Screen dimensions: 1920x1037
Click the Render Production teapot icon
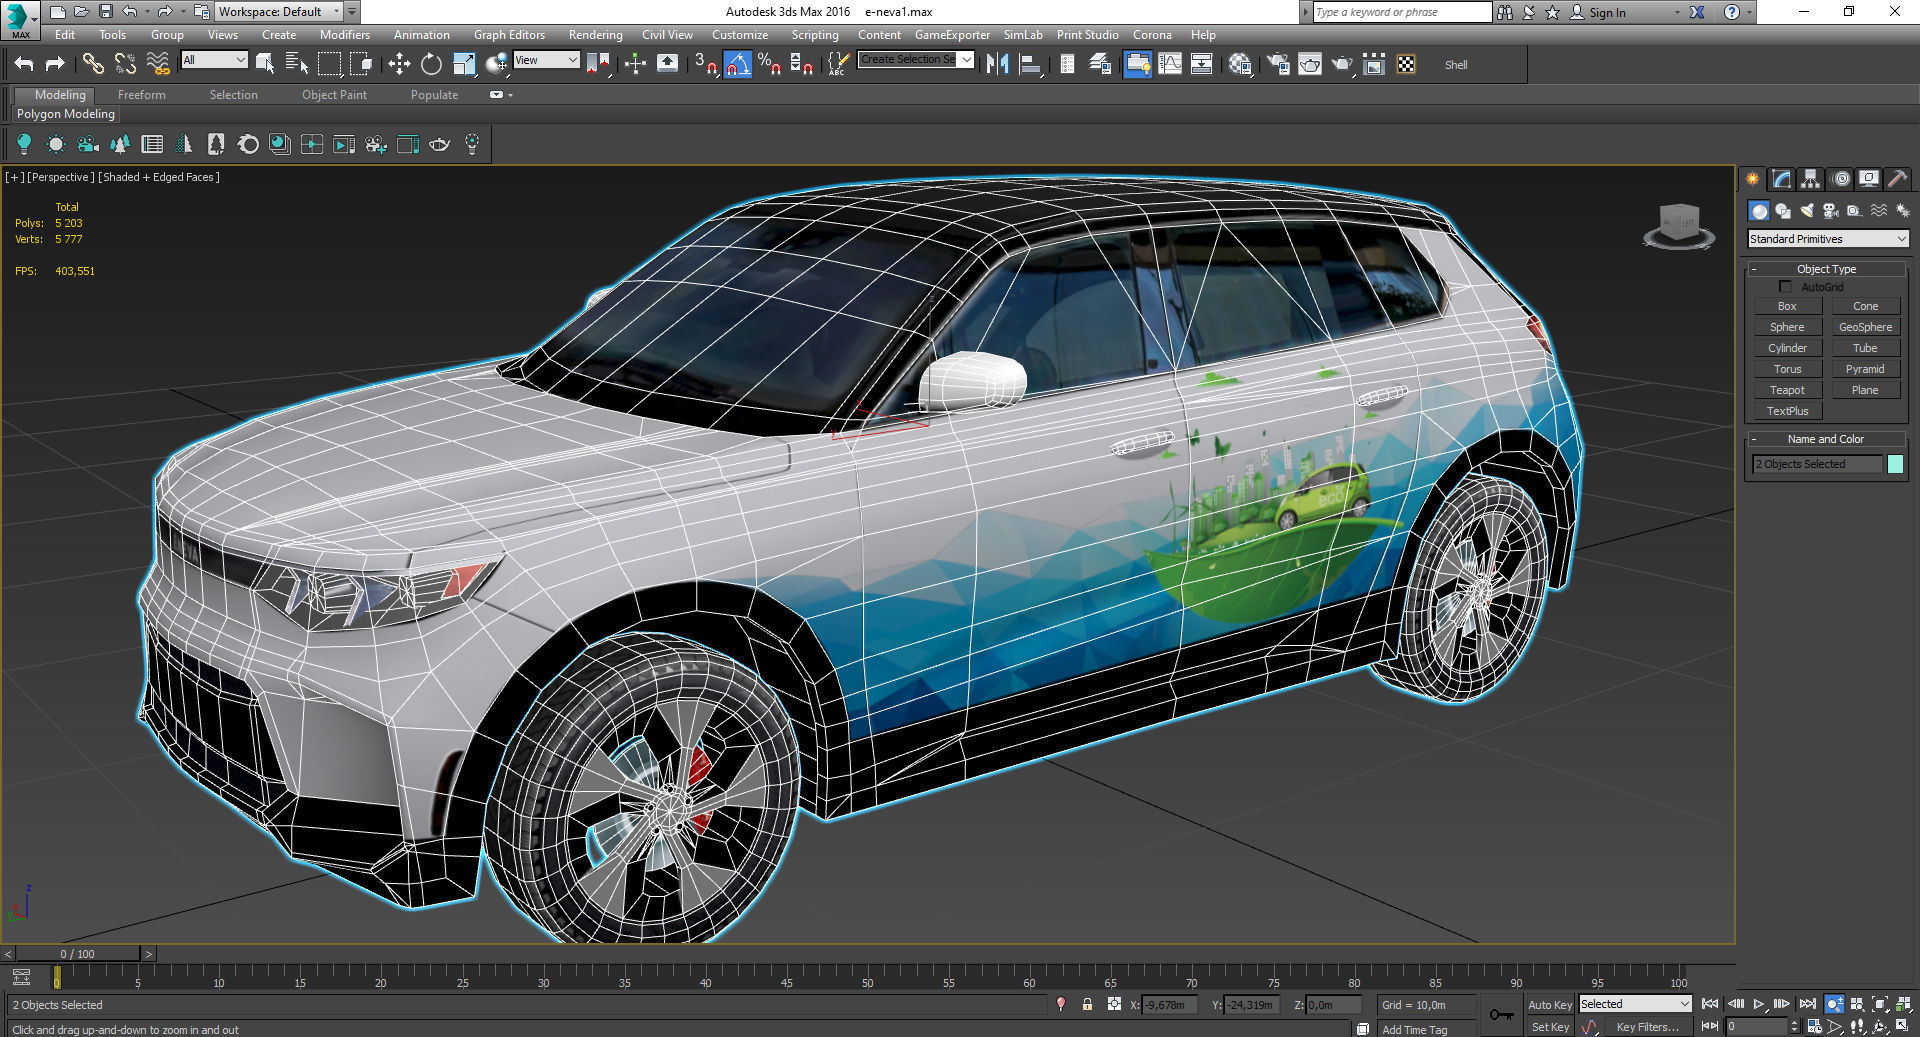click(x=1342, y=64)
